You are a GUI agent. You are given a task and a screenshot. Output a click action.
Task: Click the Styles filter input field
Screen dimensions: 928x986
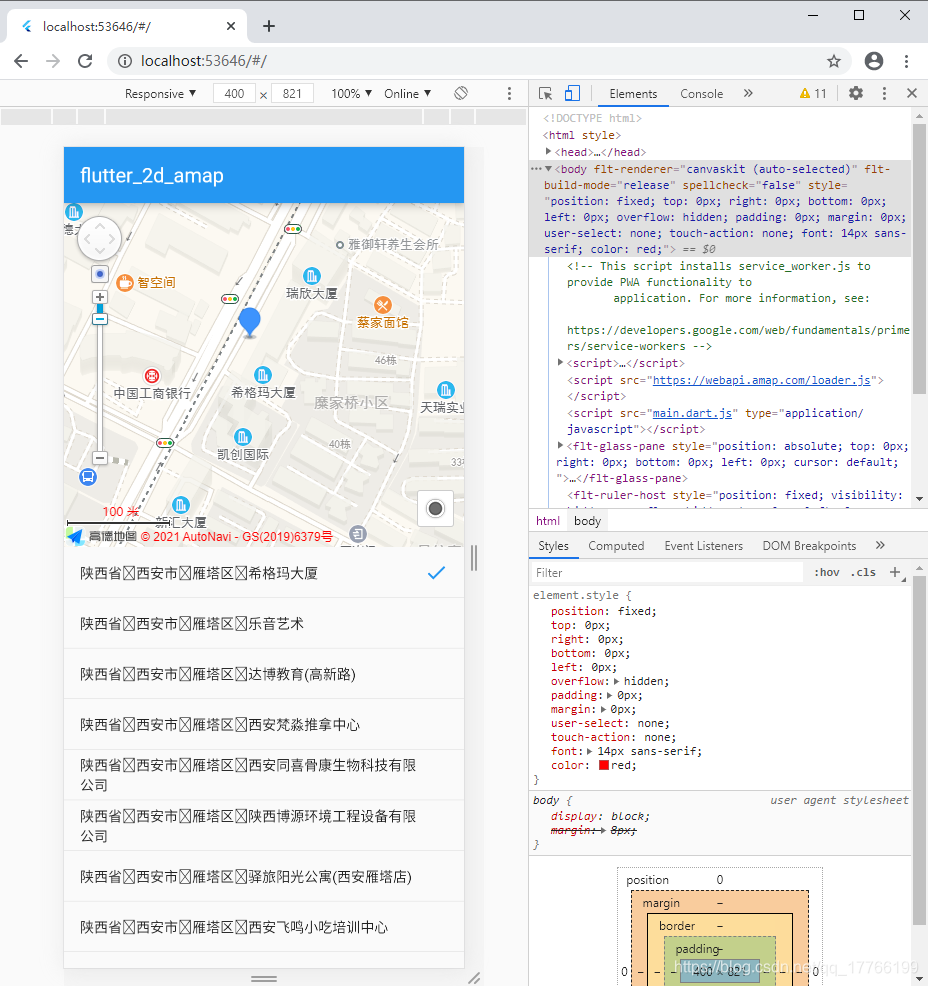tap(666, 572)
